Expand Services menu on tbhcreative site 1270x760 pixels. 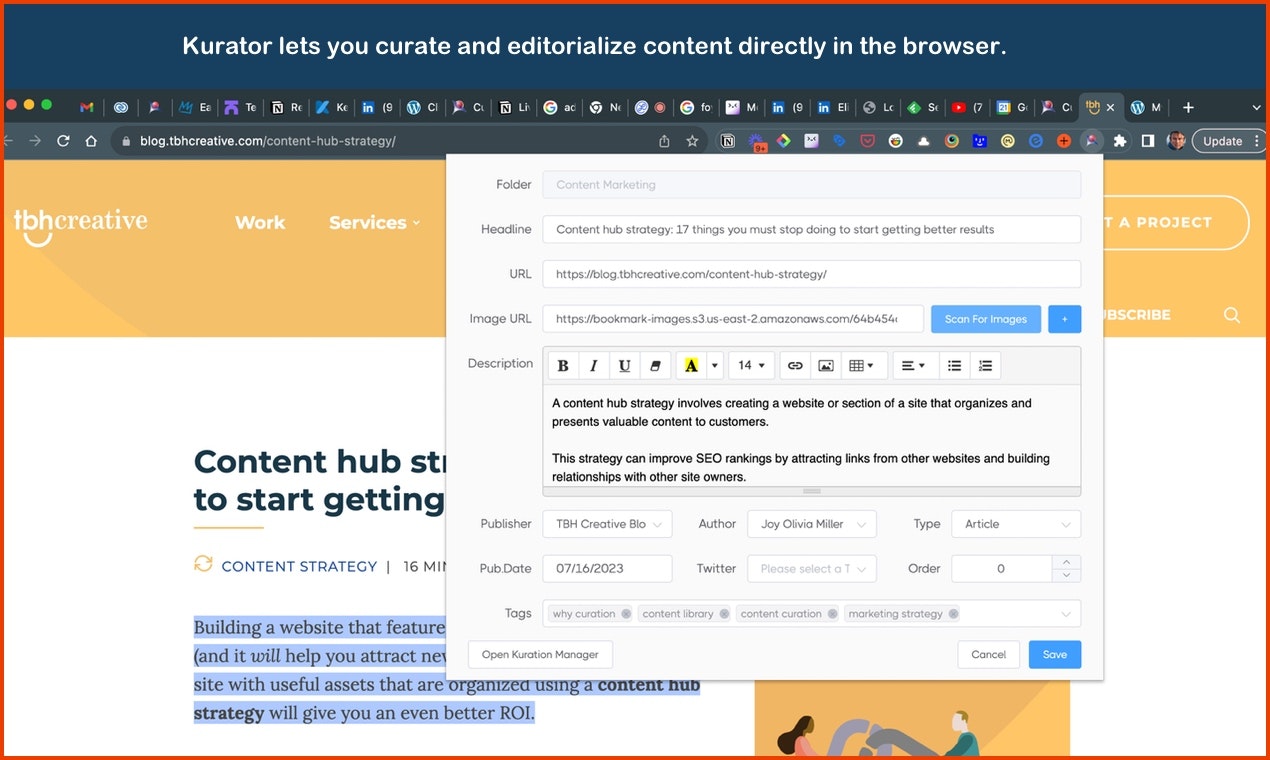(x=374, y=222)
